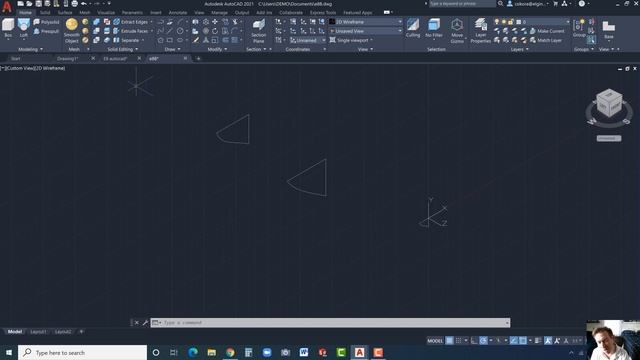This screenshot has height=360, width=640.
Task: Toggle the layer 0 on/off lightbulb
Action: 496,22
